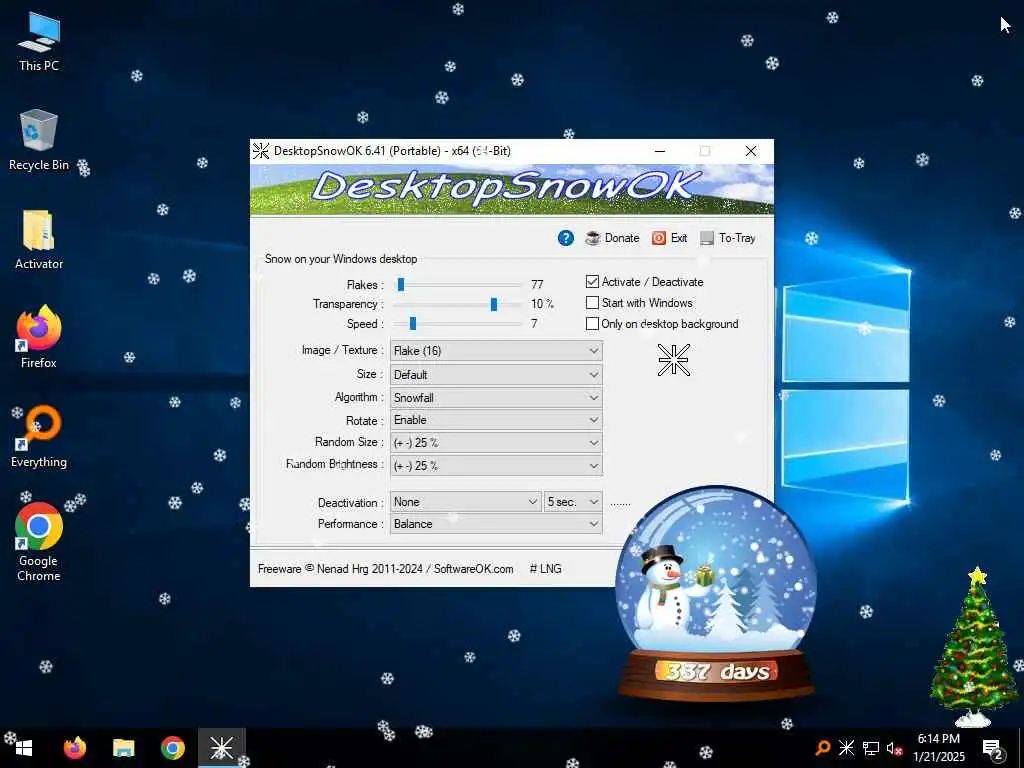Viewport: 1024px width, 768px height.
Task: Launch Firefox from the taskbar
Action: point(74,748)
